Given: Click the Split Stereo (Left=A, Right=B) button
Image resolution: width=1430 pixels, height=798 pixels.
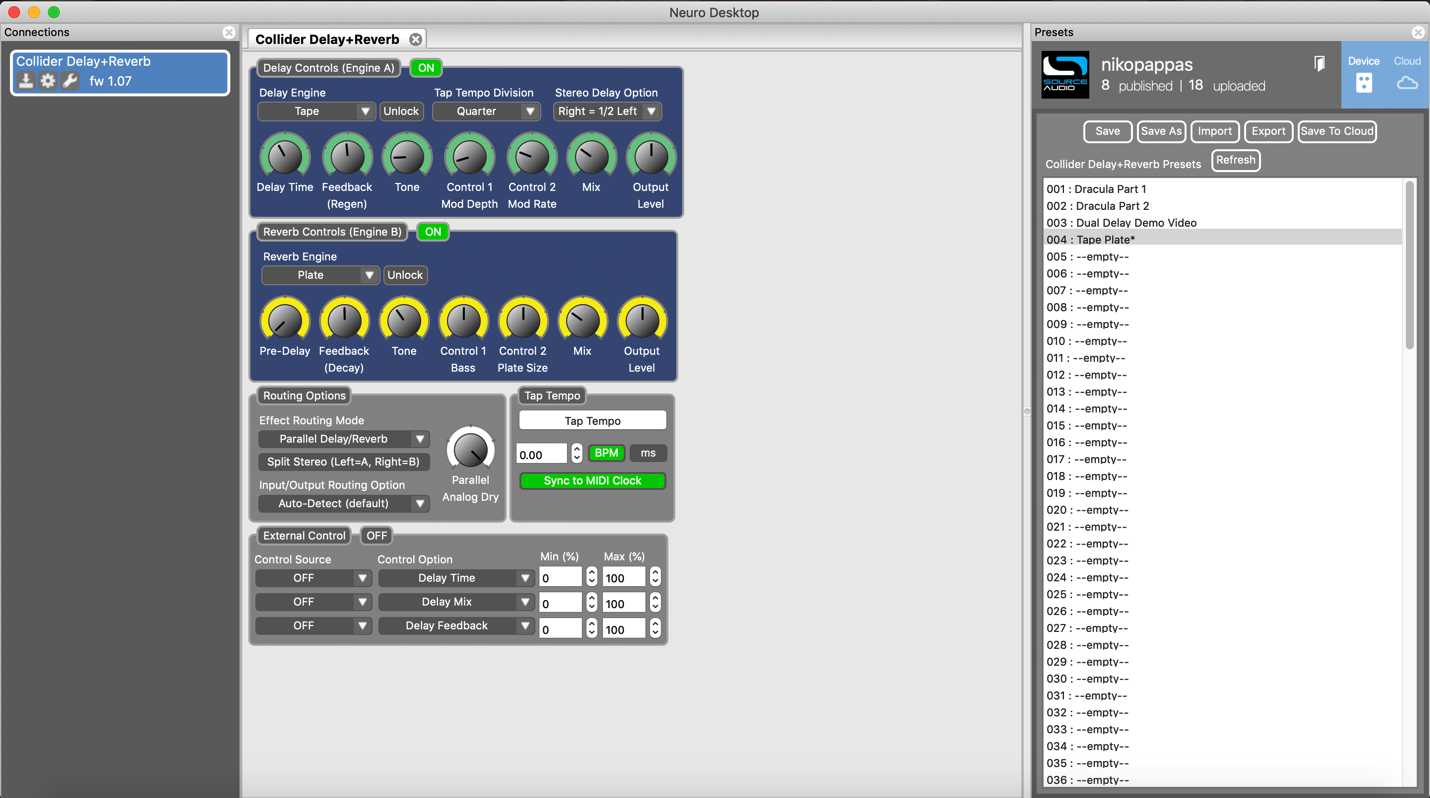Looking at the screenshot, I should [344, 462].
